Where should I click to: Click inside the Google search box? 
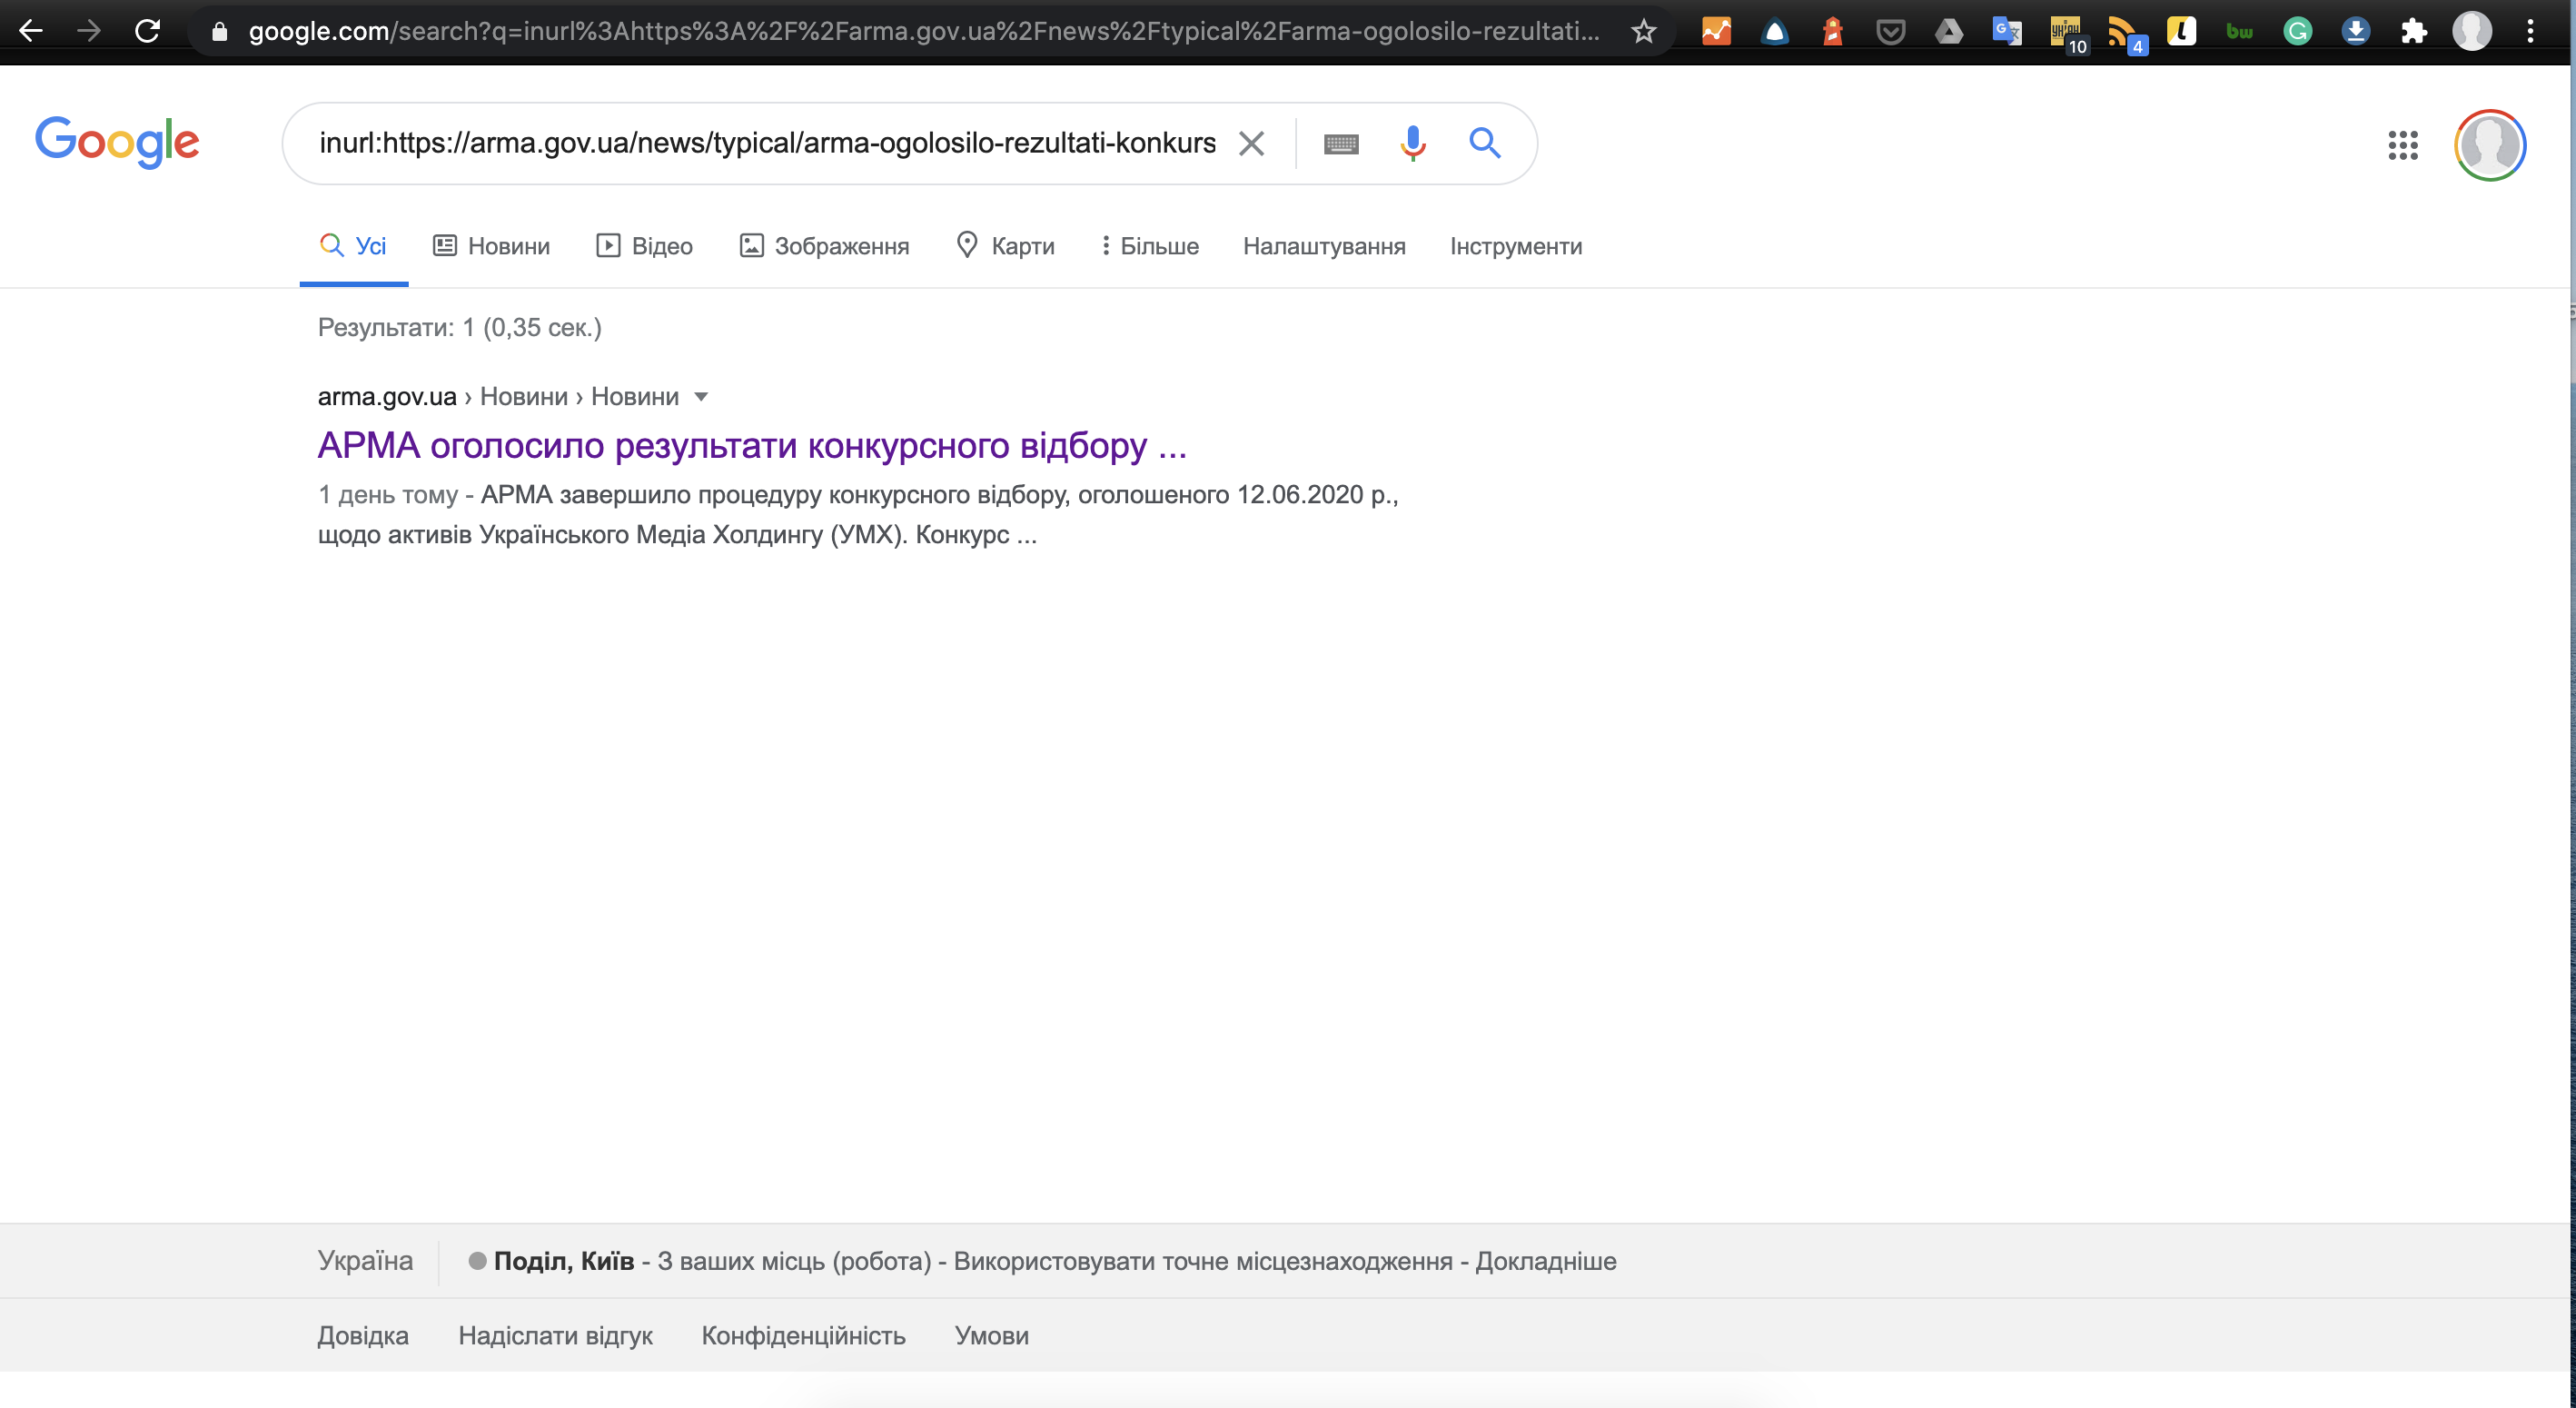(x=766, y=143)
